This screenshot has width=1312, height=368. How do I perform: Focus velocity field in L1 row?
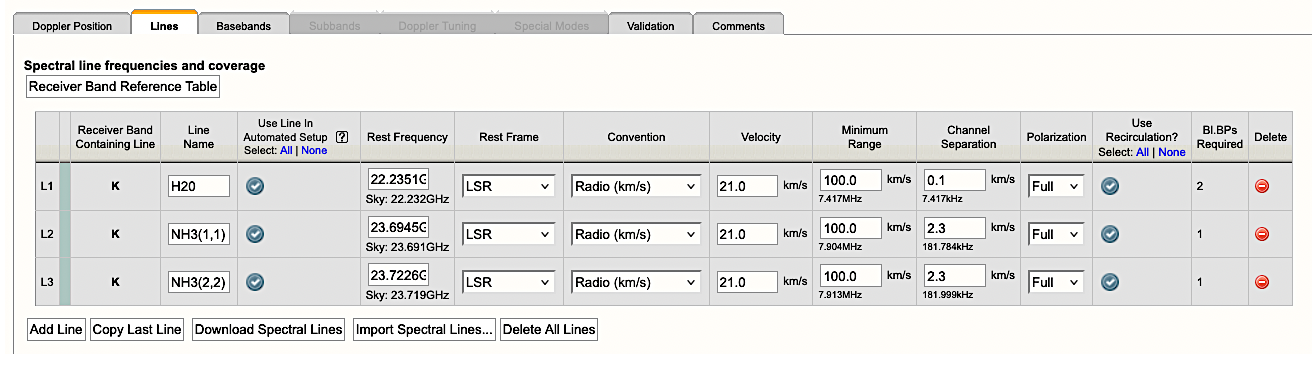coord(747,186)
